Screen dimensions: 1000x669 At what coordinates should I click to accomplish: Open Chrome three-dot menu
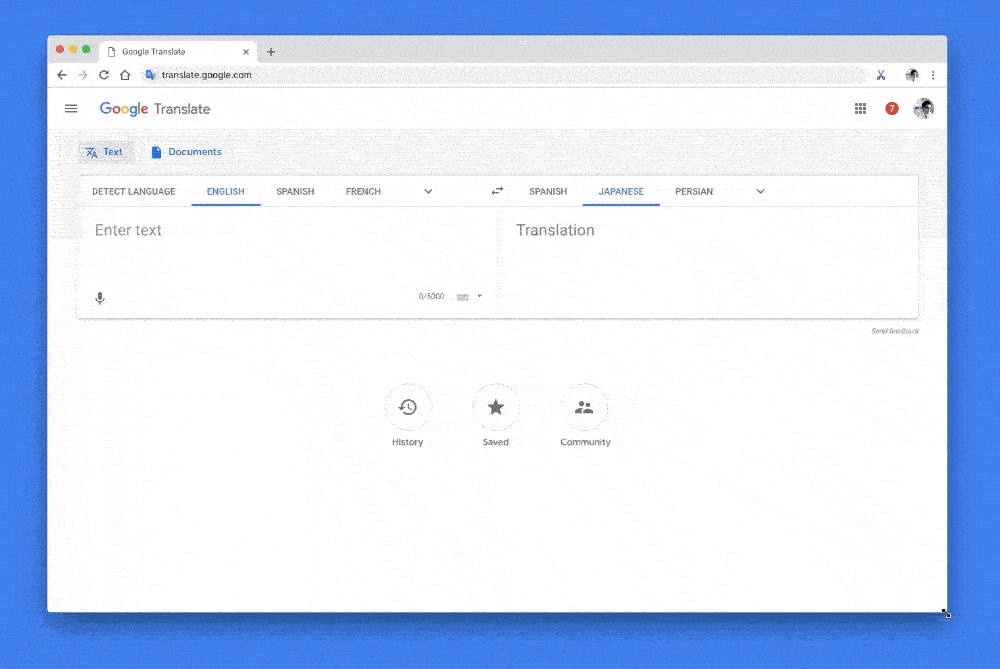(x=933, y=75)
